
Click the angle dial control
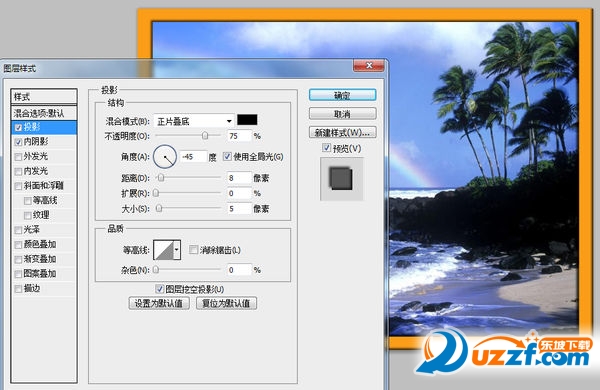(x=165, y=157)
